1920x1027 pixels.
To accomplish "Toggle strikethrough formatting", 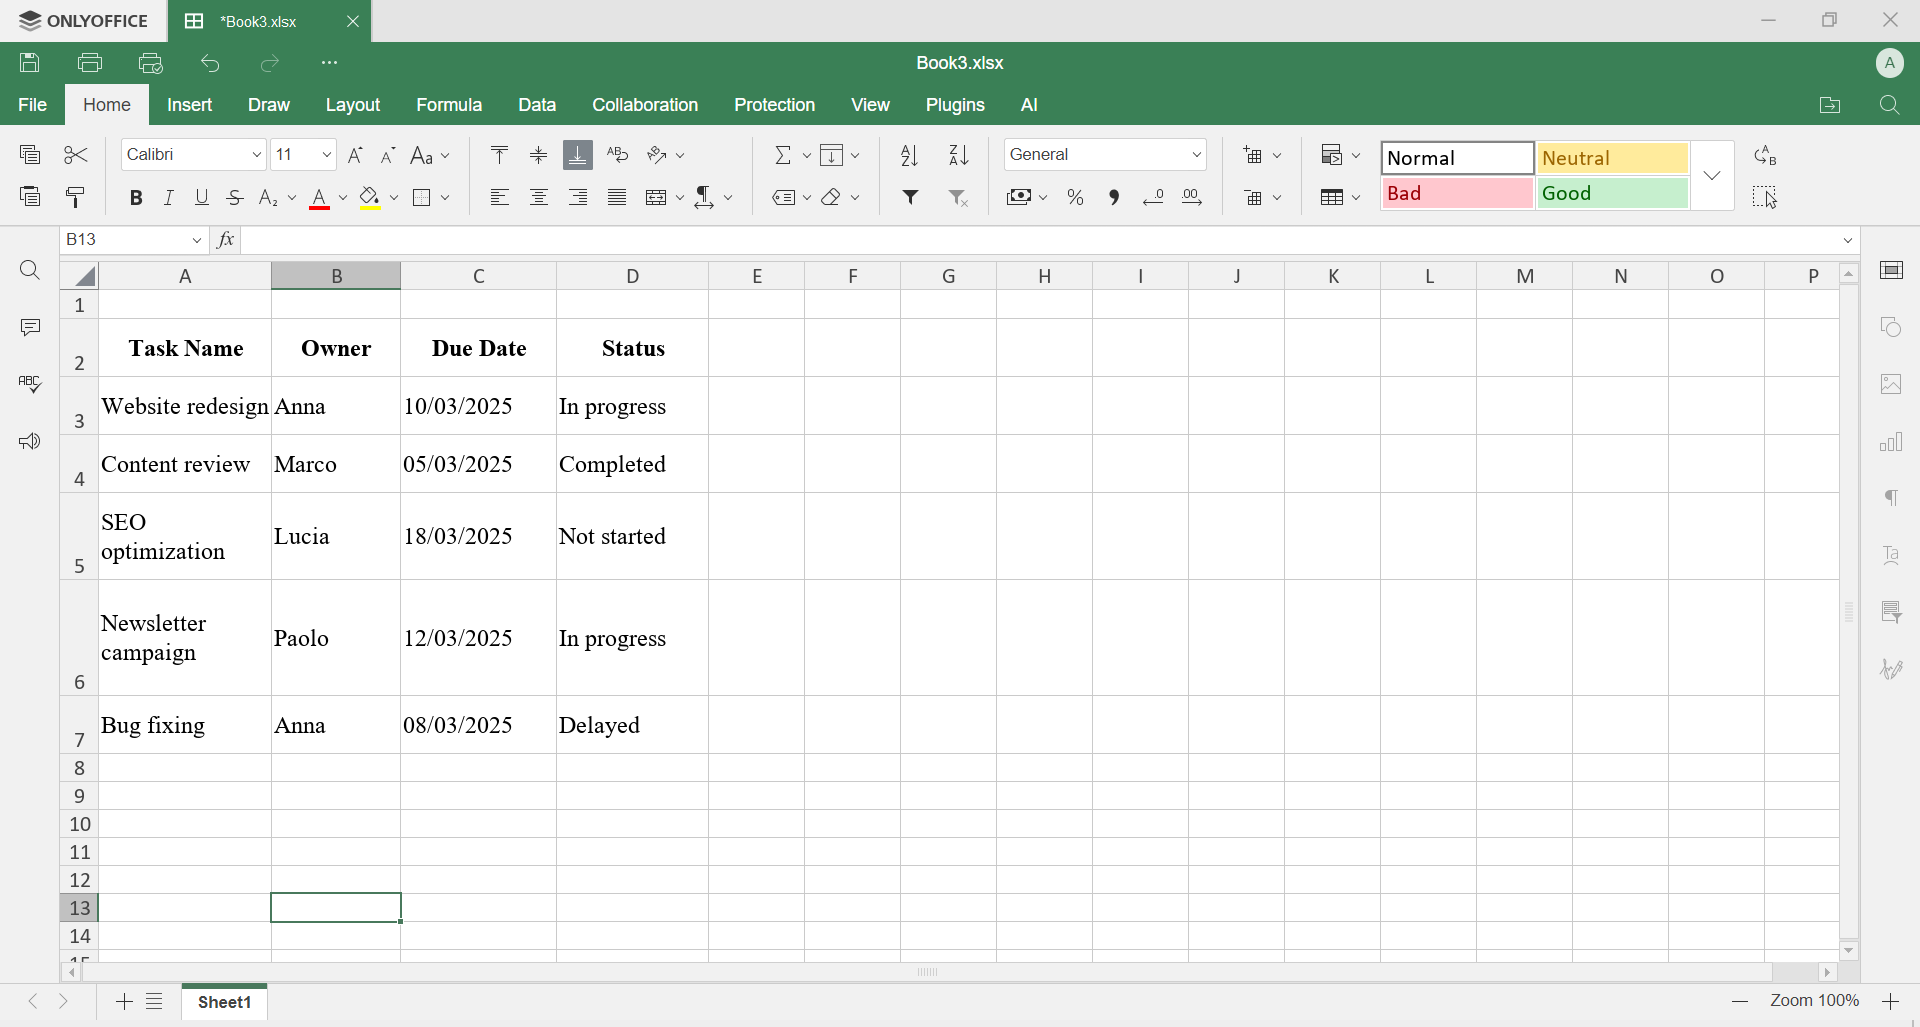I will (x=234, y=197).
